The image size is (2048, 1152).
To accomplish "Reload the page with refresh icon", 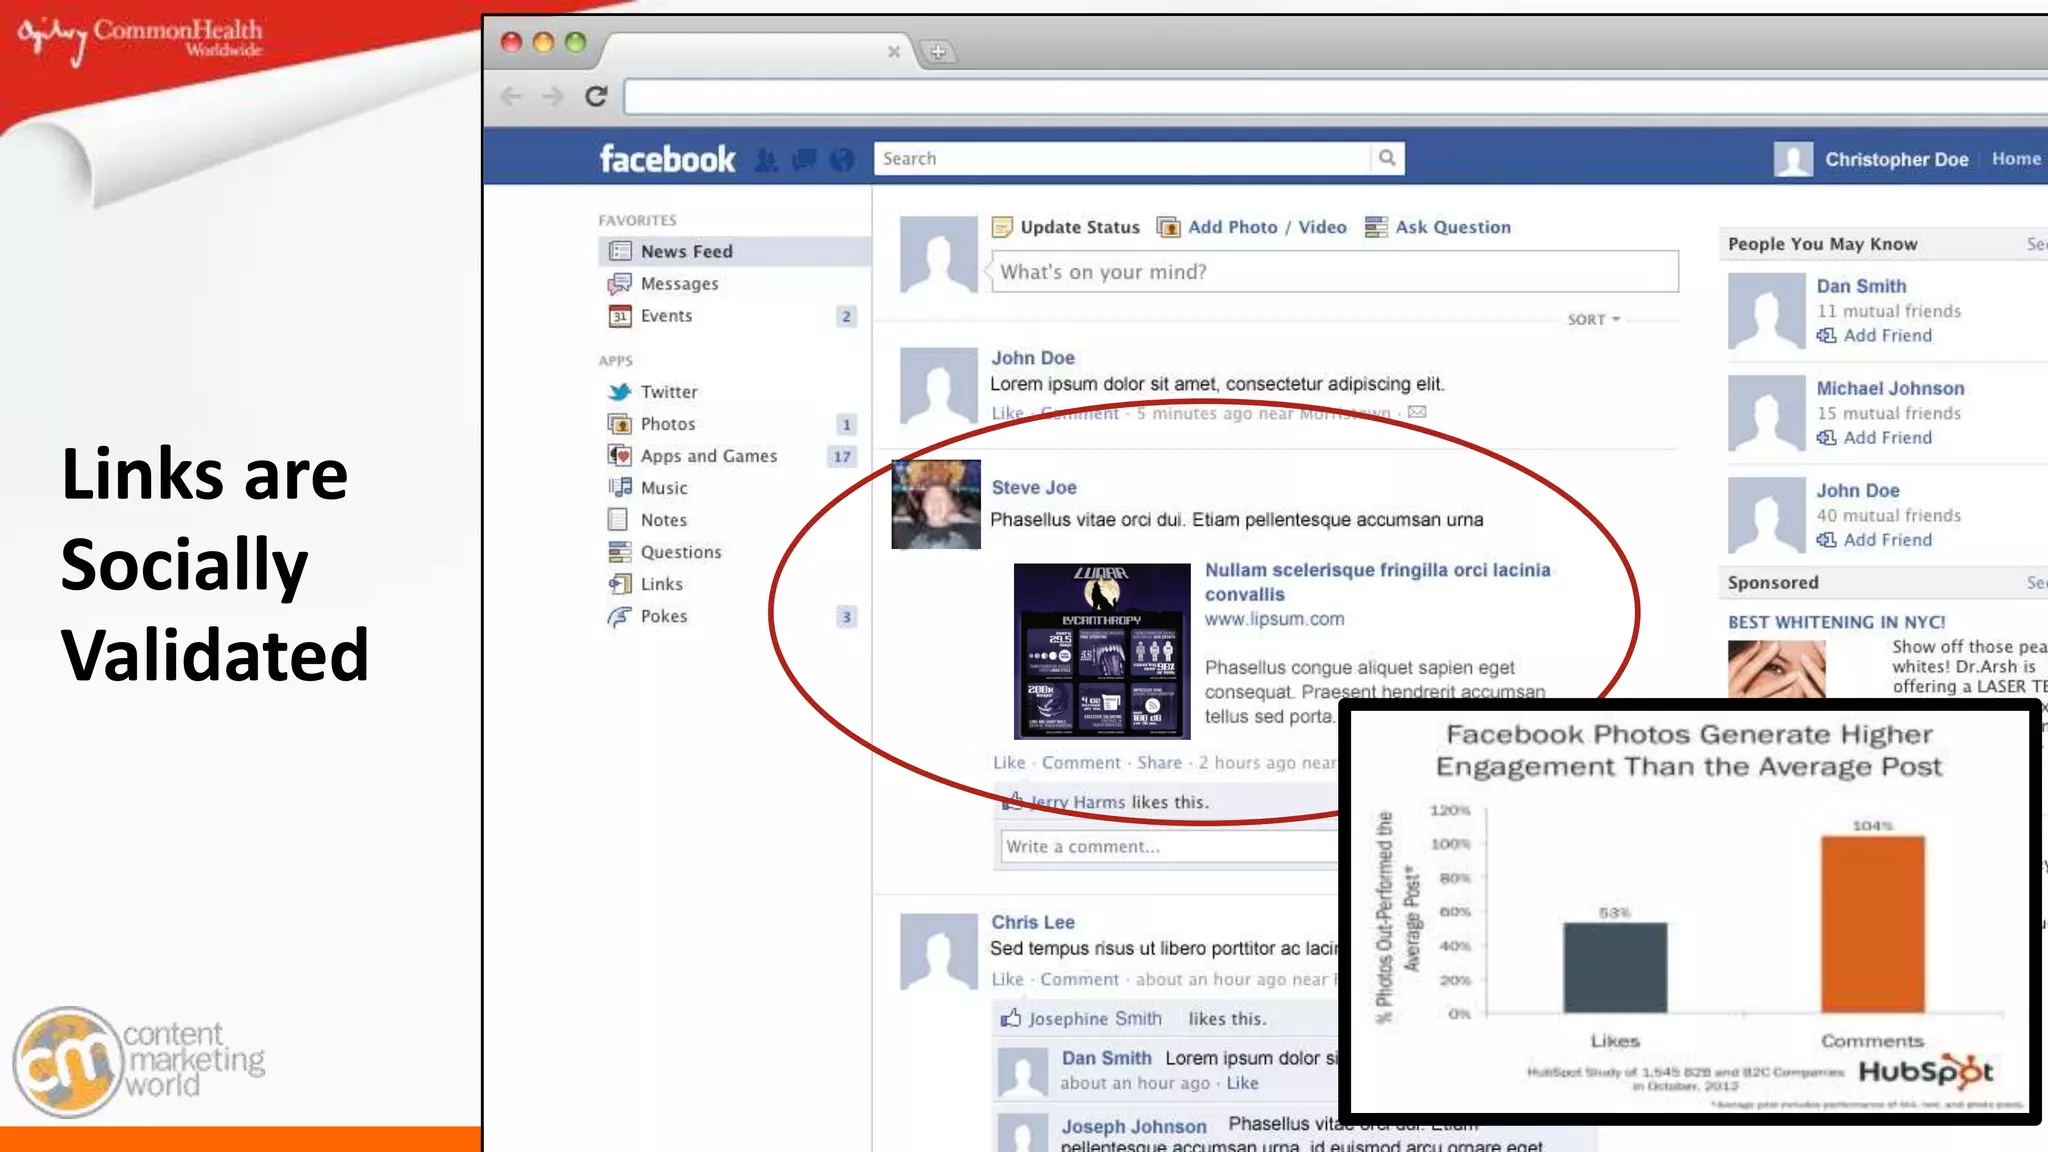I will tap(596, 96).
